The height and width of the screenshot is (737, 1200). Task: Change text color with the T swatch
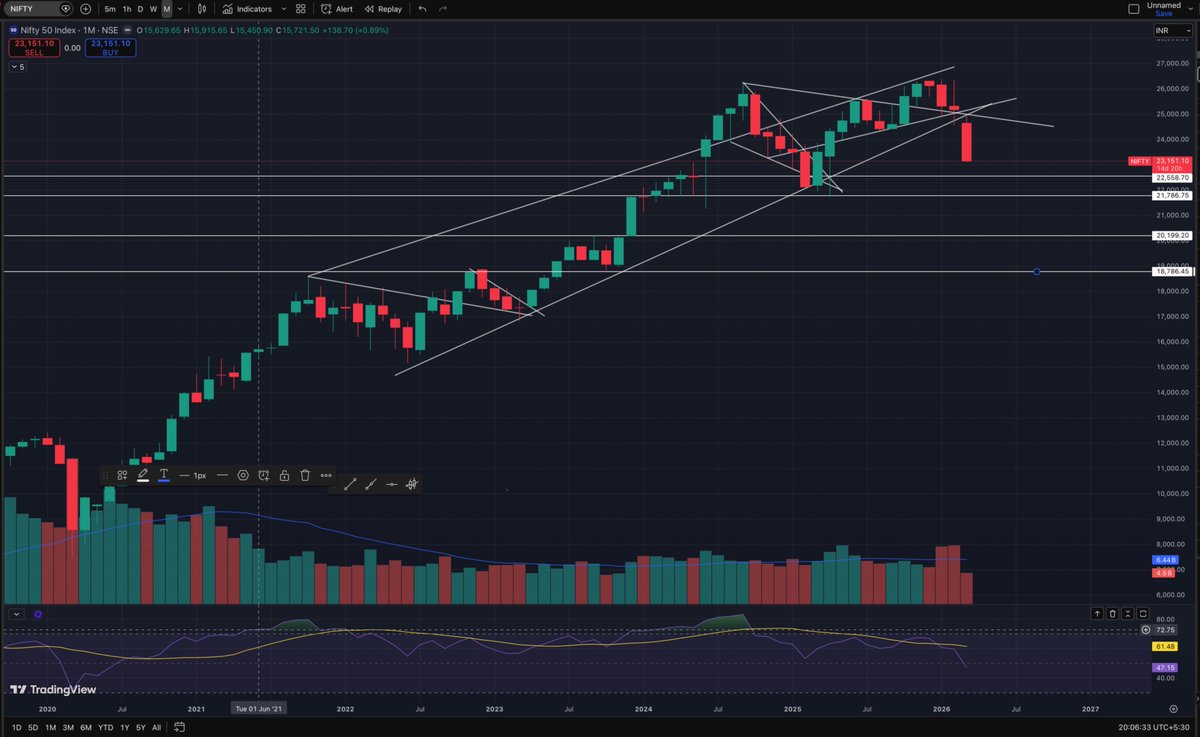pos(164,476)
